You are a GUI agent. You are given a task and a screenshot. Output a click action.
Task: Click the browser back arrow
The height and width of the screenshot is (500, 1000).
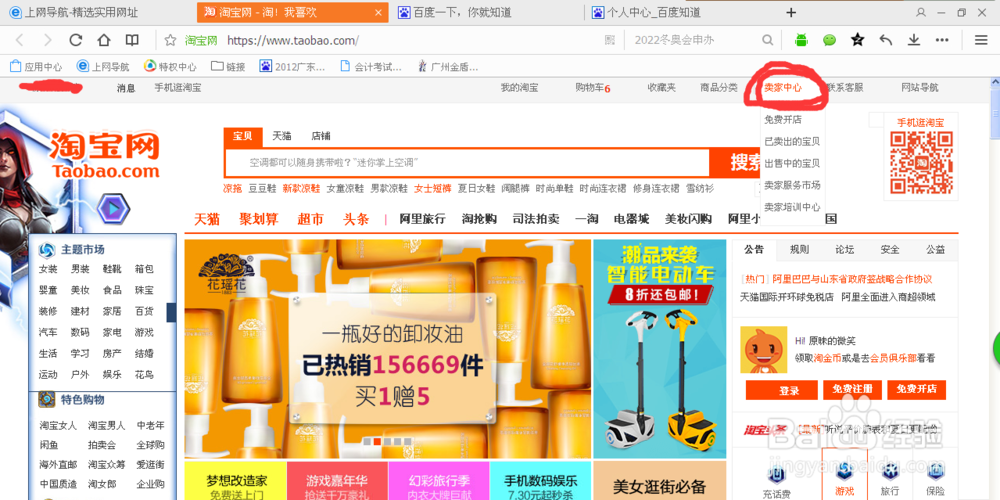pos(20,40)
